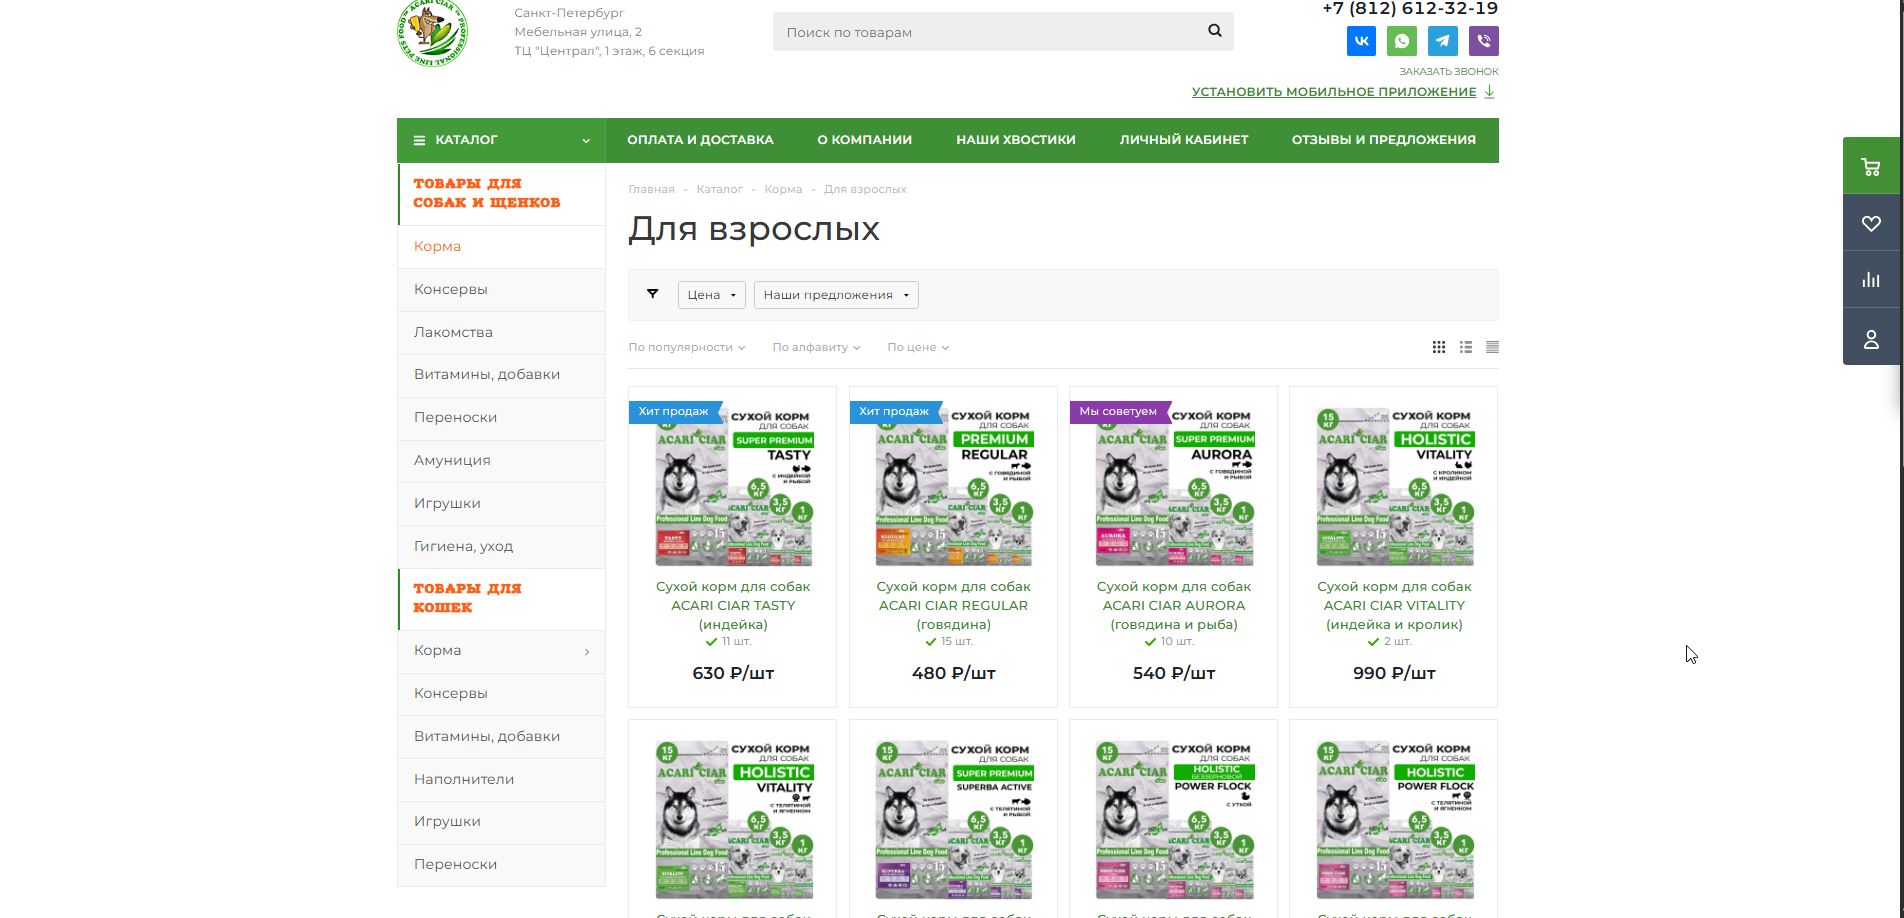Switch to compact table view
The height and width of the screenshot is (918, 1904).
(x=1492, y=347)
